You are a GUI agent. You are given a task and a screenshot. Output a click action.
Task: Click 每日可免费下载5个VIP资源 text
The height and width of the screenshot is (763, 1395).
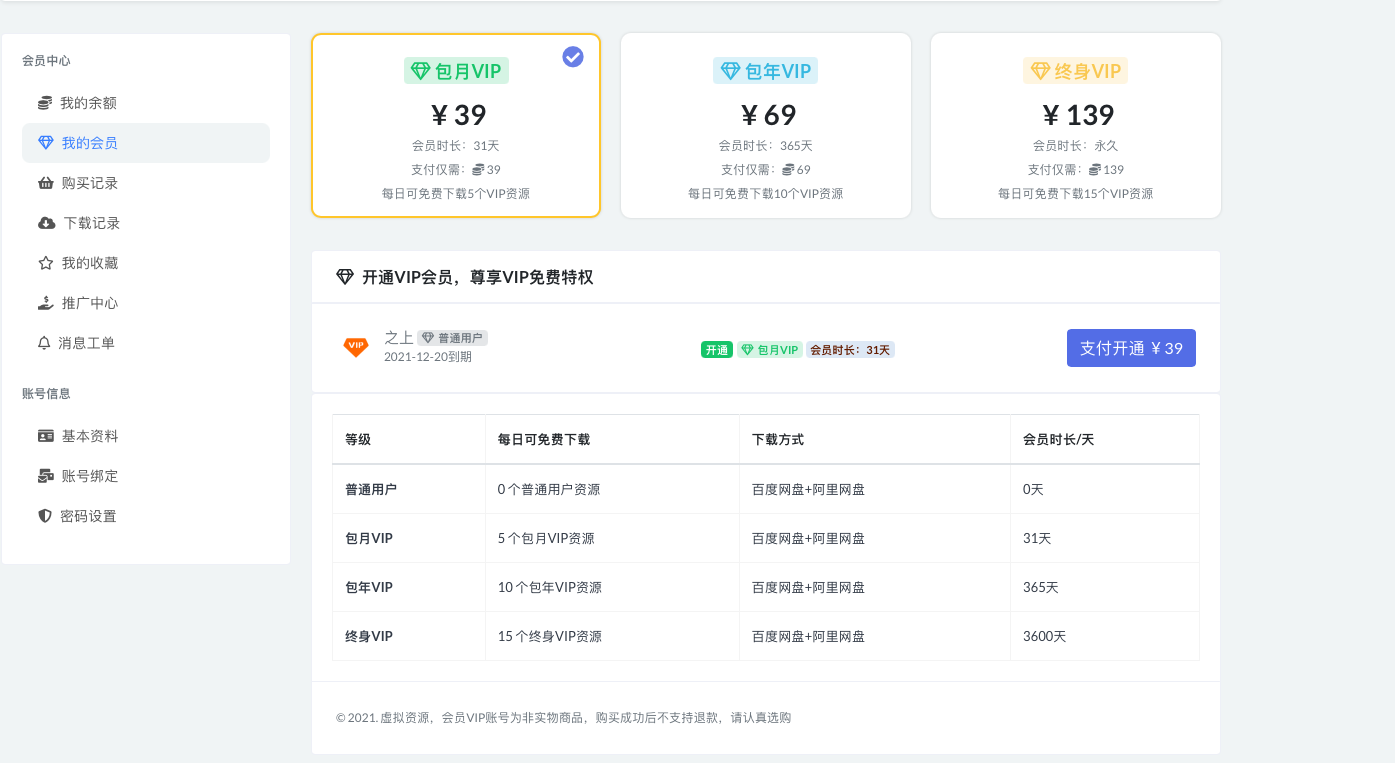456,194
